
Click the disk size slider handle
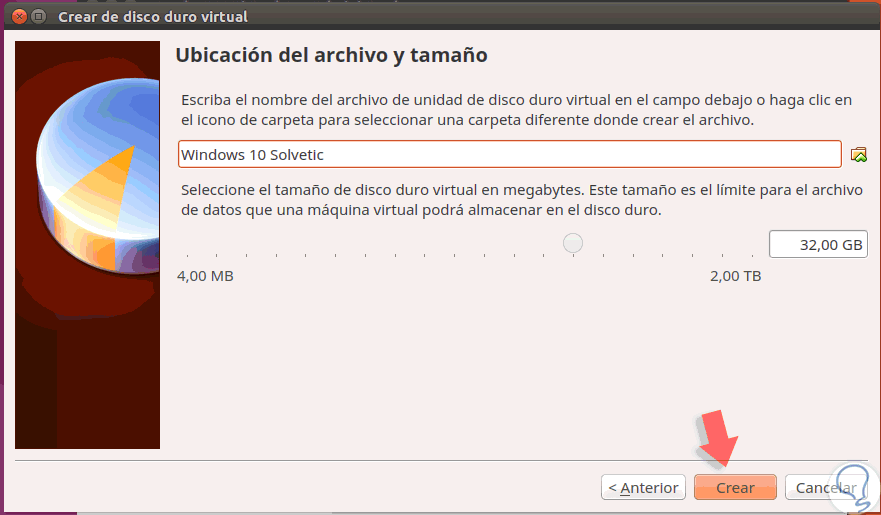tap(573, 243)
